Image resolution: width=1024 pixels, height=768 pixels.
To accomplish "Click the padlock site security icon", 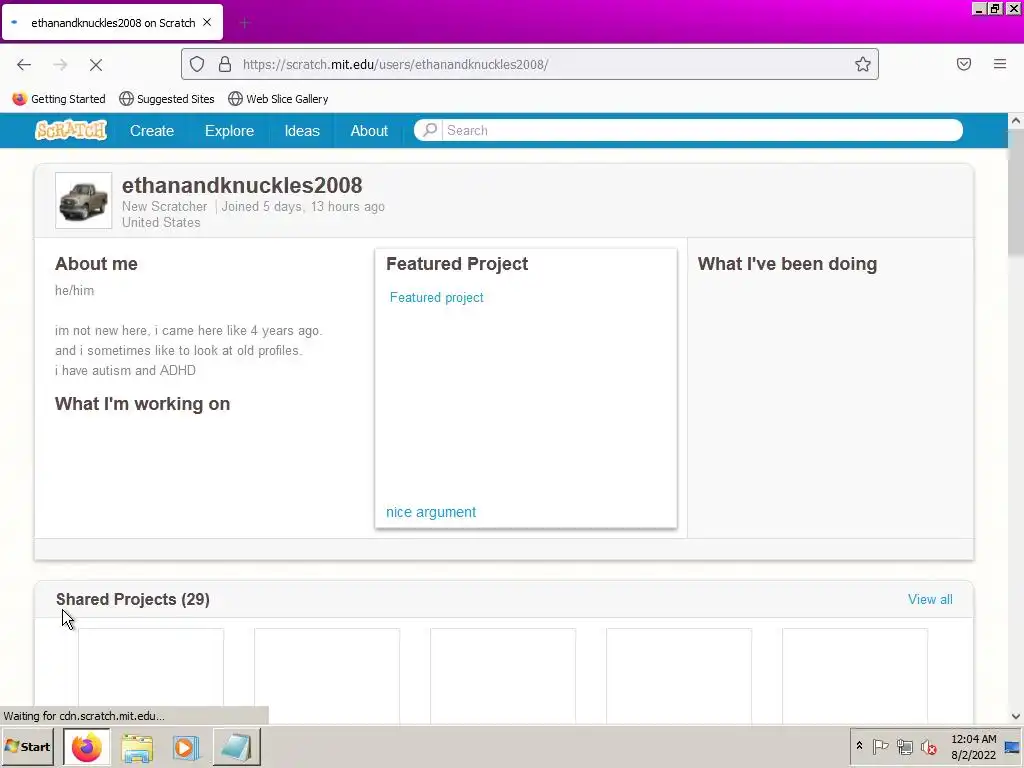I will 225,64.
